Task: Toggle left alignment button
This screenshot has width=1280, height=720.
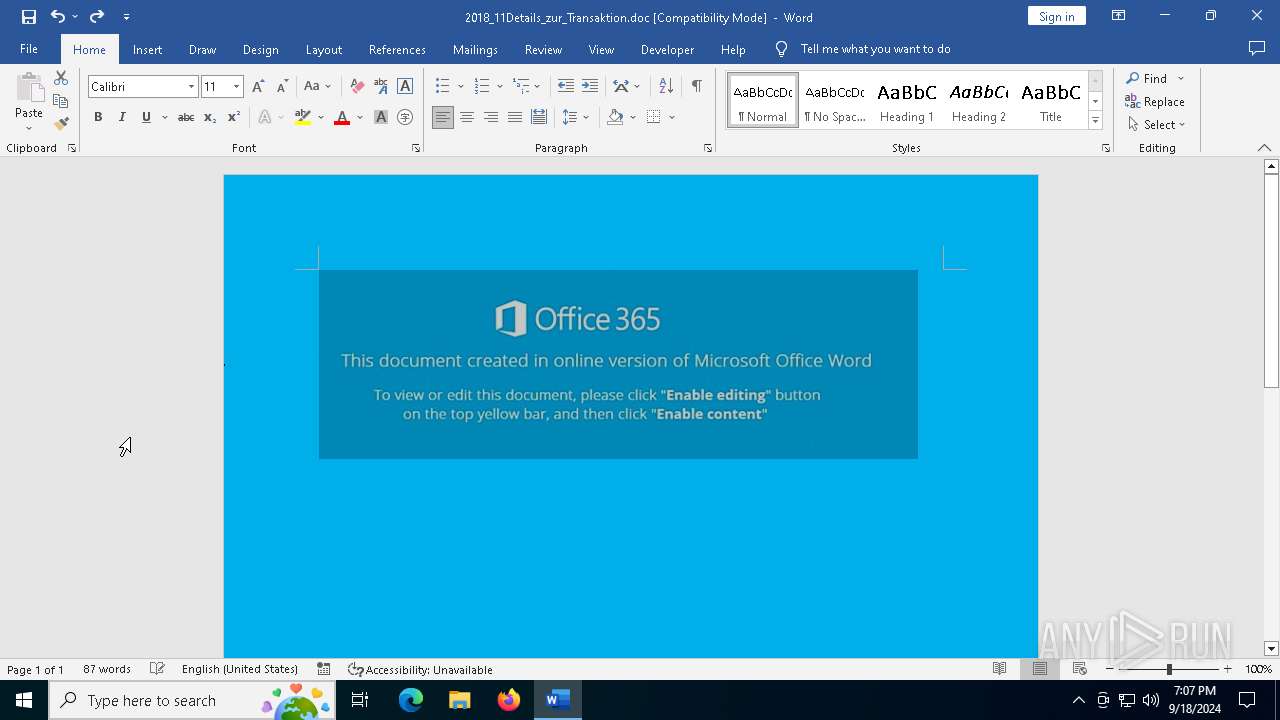Action: click(443, 117)
